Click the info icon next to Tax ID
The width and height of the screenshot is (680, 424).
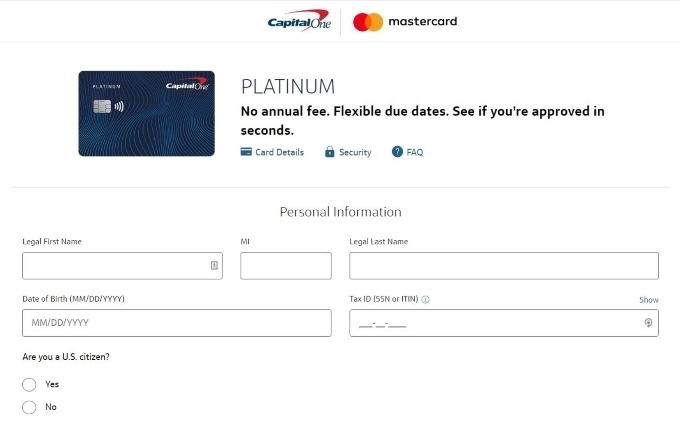(425, 300)
